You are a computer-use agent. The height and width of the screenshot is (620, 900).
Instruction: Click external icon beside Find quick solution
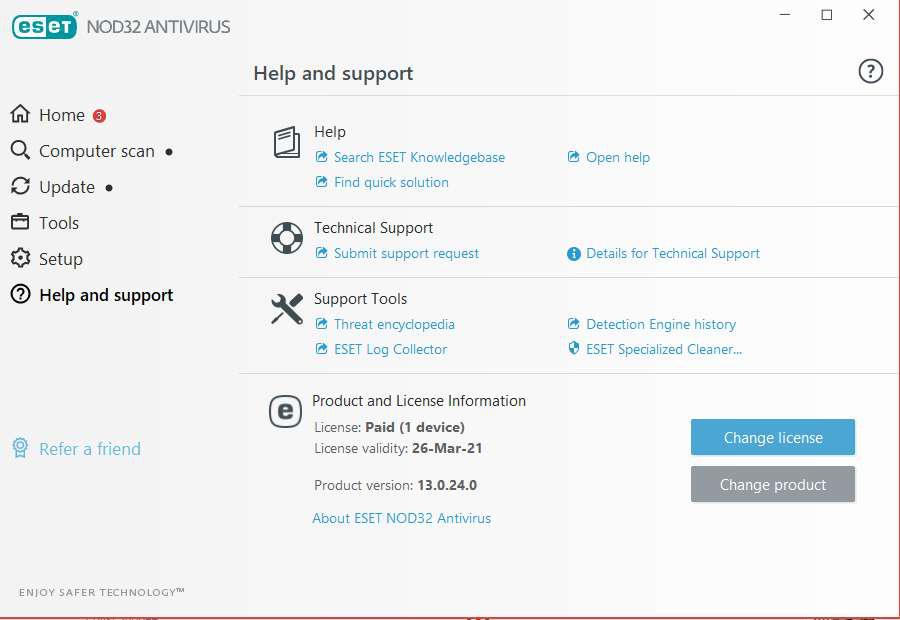click(x=321, y=182)
